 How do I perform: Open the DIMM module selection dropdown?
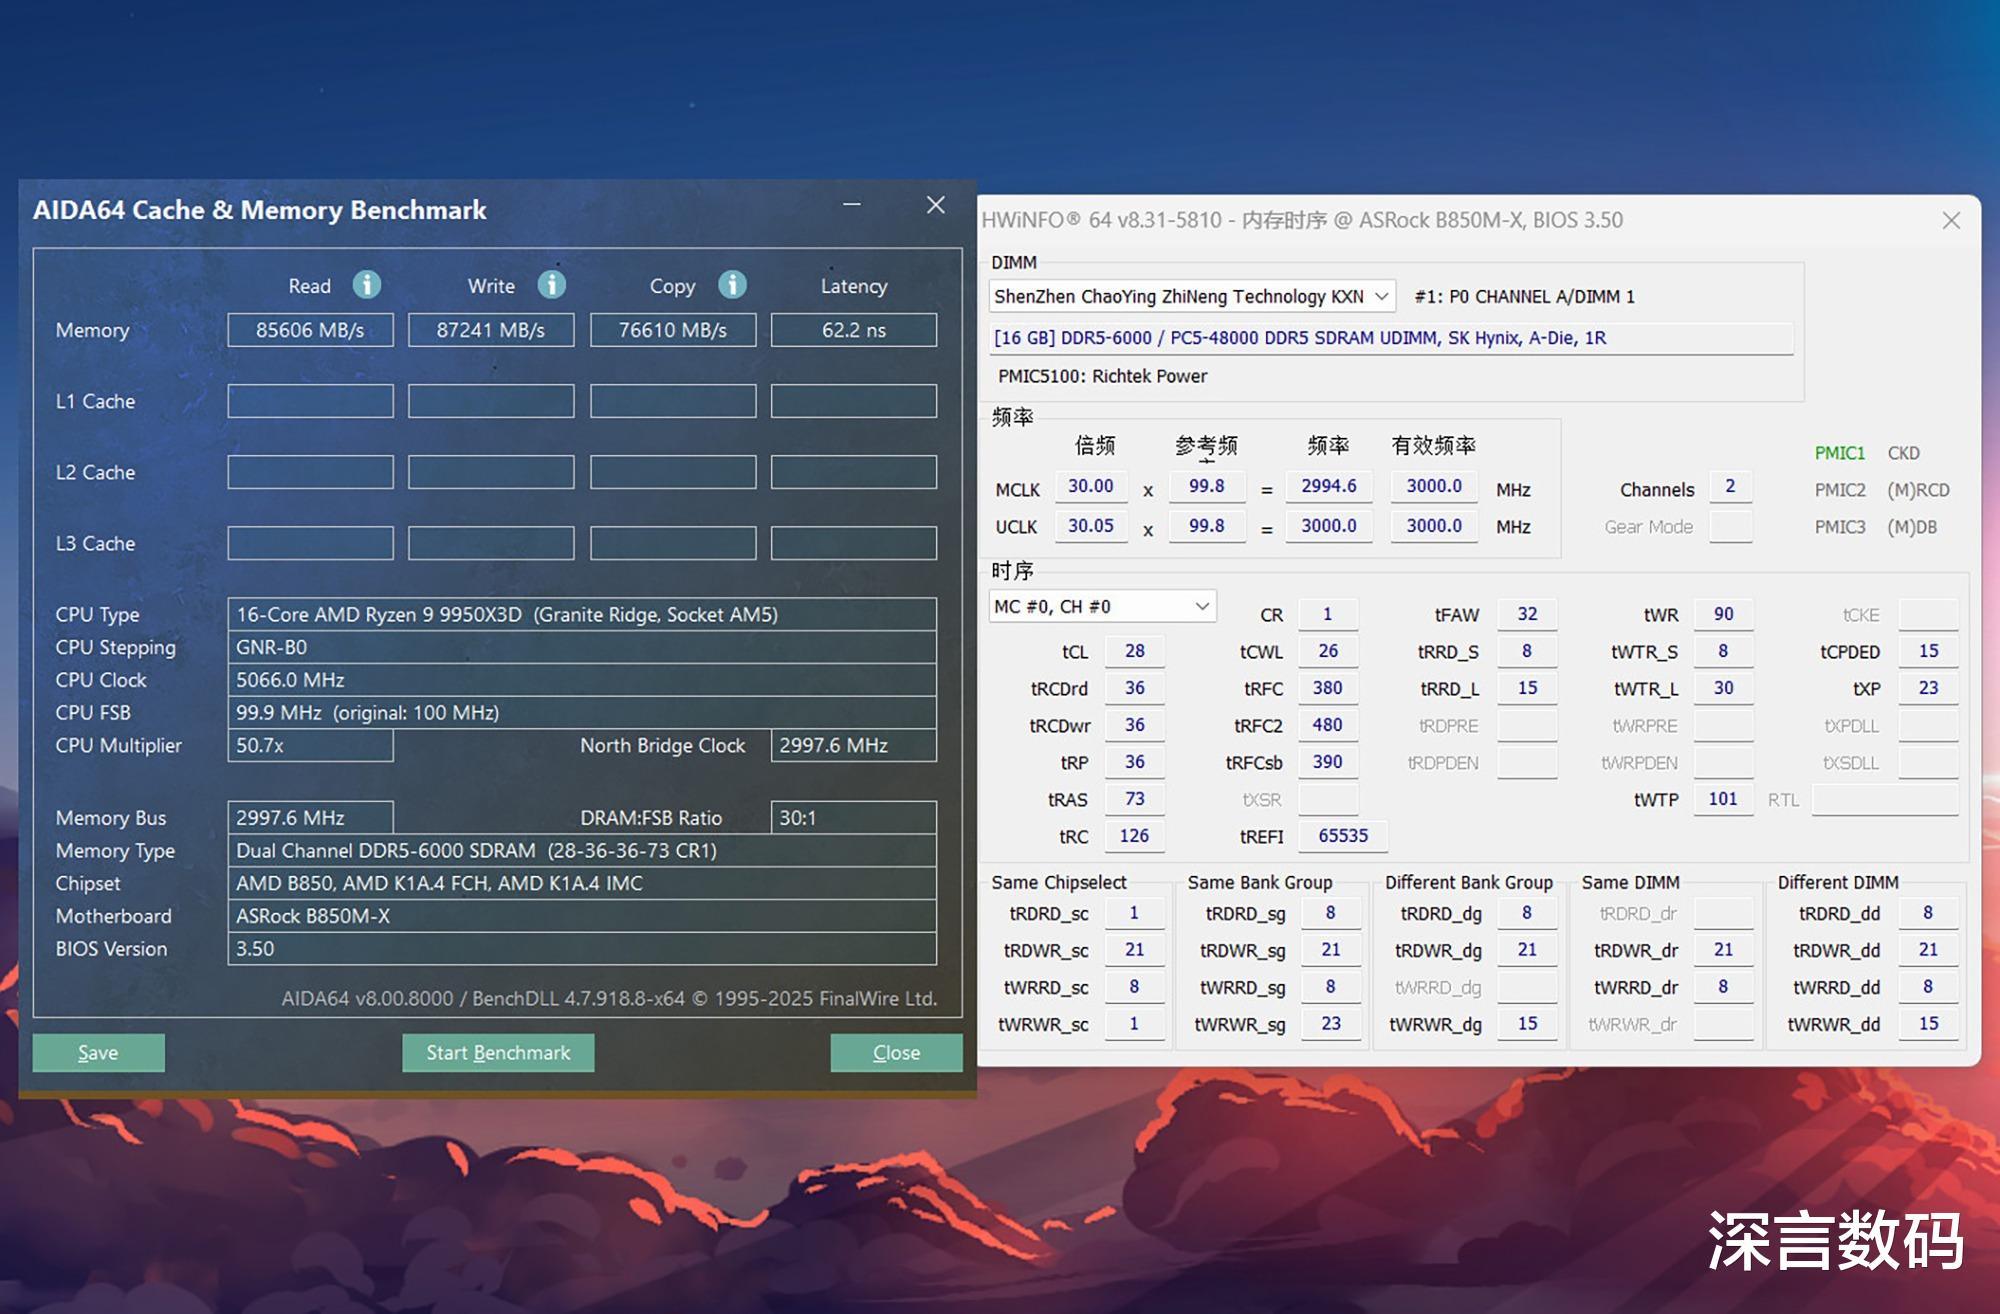pos(1381,296)
